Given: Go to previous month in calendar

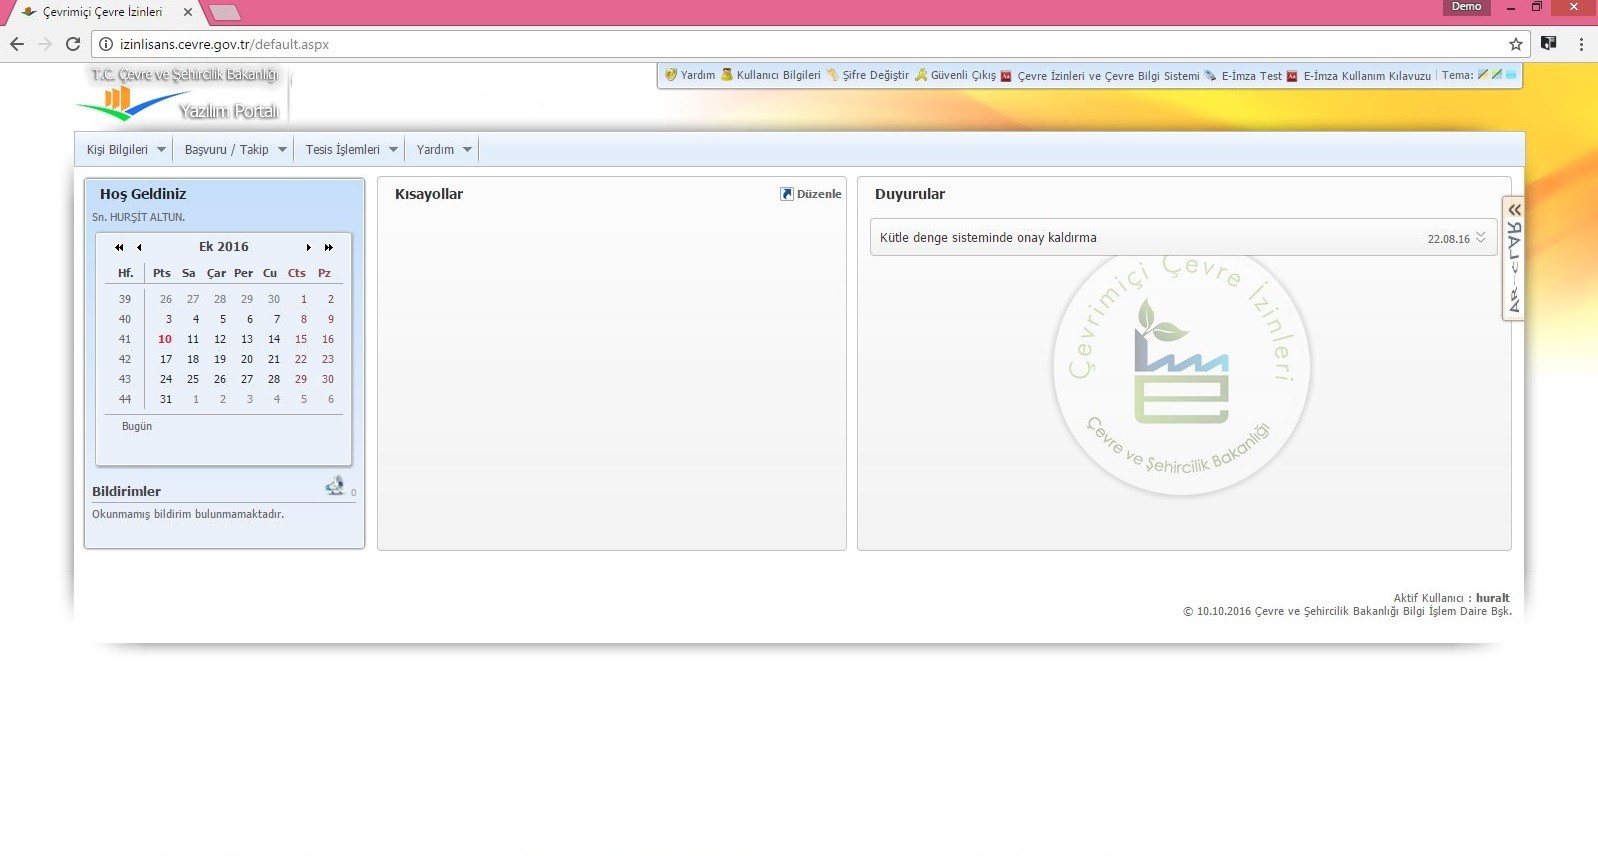Looking at the screenshot, I should (139, 247).
